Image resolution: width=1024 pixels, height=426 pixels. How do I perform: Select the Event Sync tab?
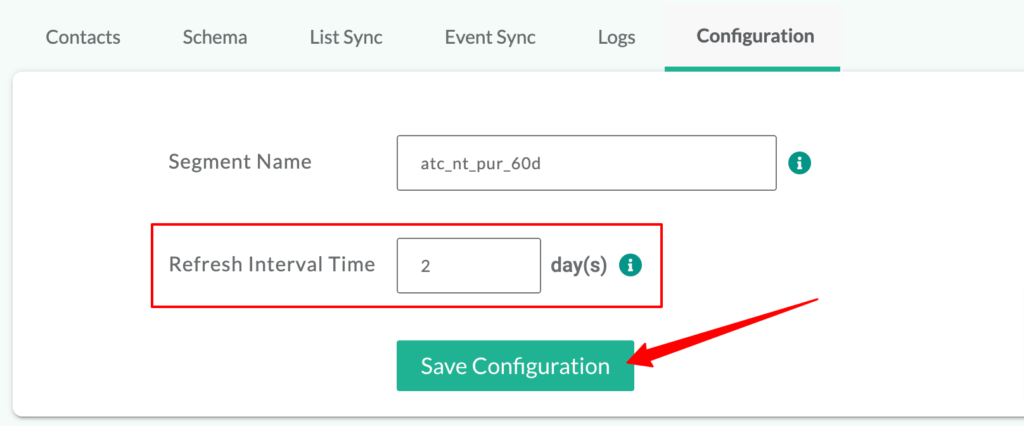tap(490, 37)
